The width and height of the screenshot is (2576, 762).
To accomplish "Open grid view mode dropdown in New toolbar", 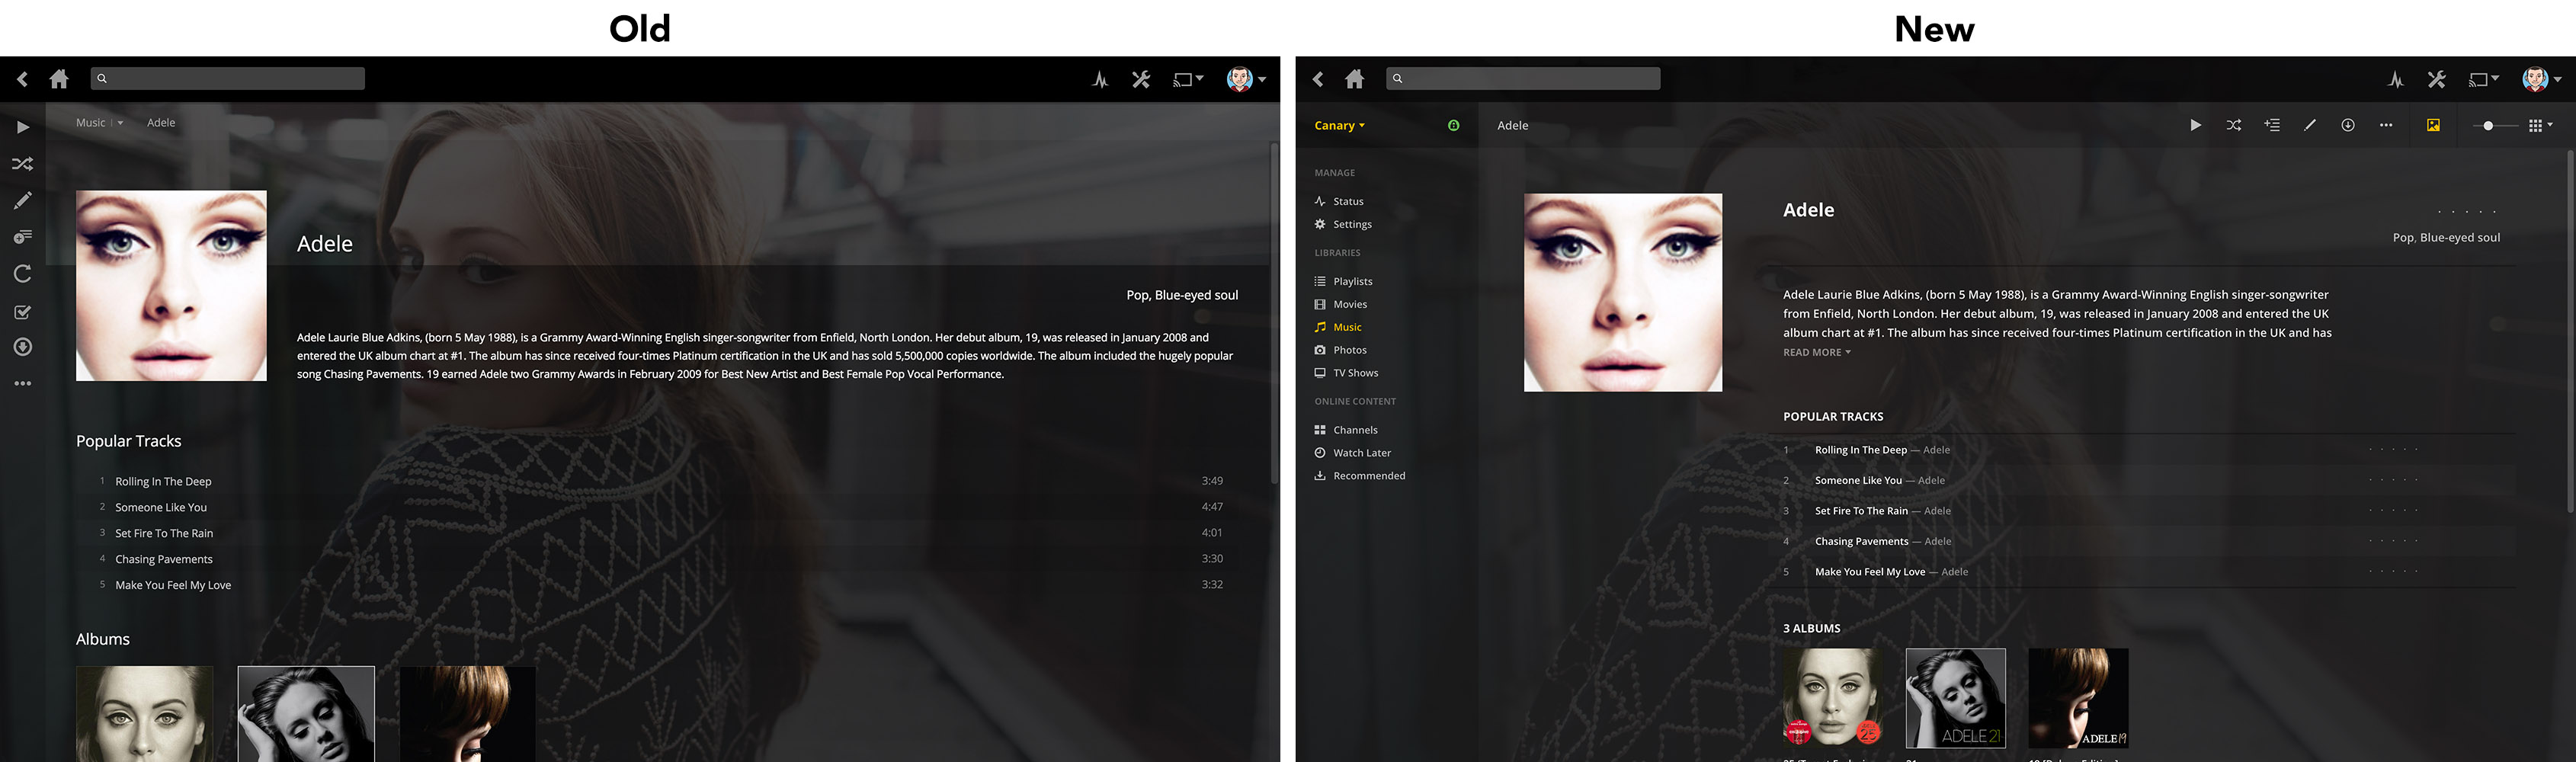I will pos(2540,125).
